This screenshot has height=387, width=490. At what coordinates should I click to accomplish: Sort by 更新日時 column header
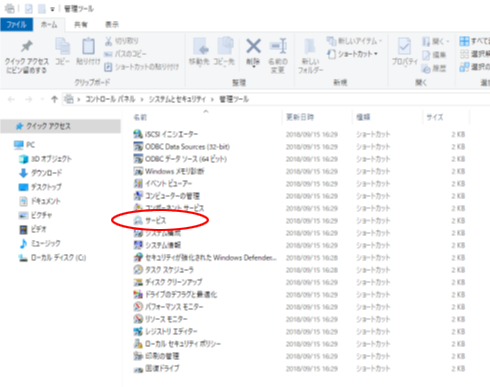[300, 117]
